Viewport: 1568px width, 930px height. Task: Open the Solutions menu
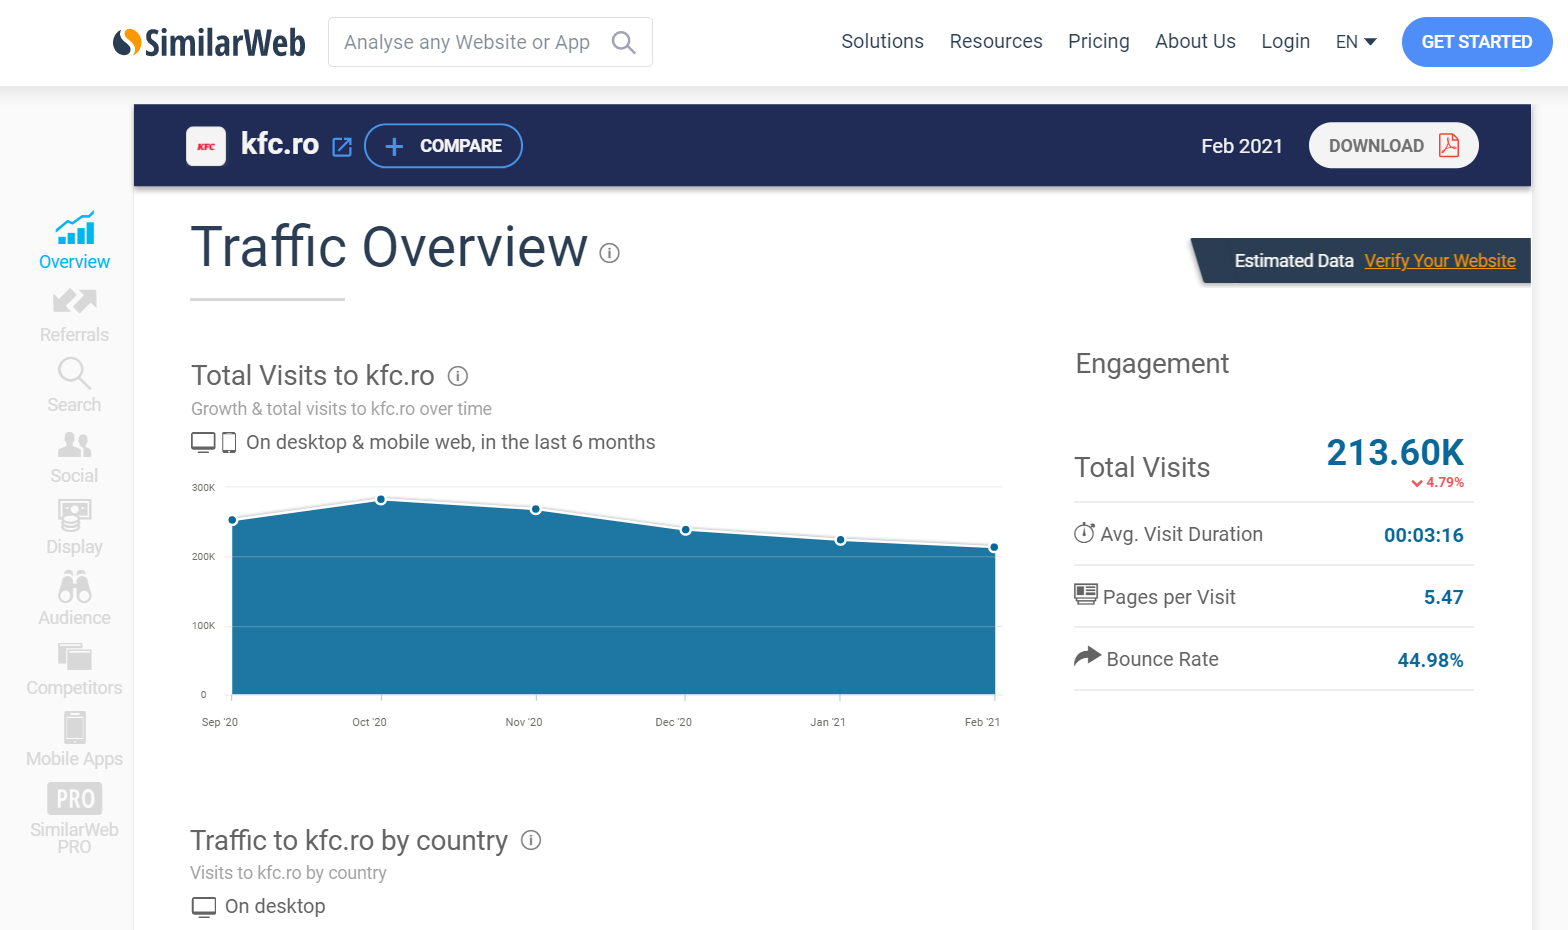[882, 41]
